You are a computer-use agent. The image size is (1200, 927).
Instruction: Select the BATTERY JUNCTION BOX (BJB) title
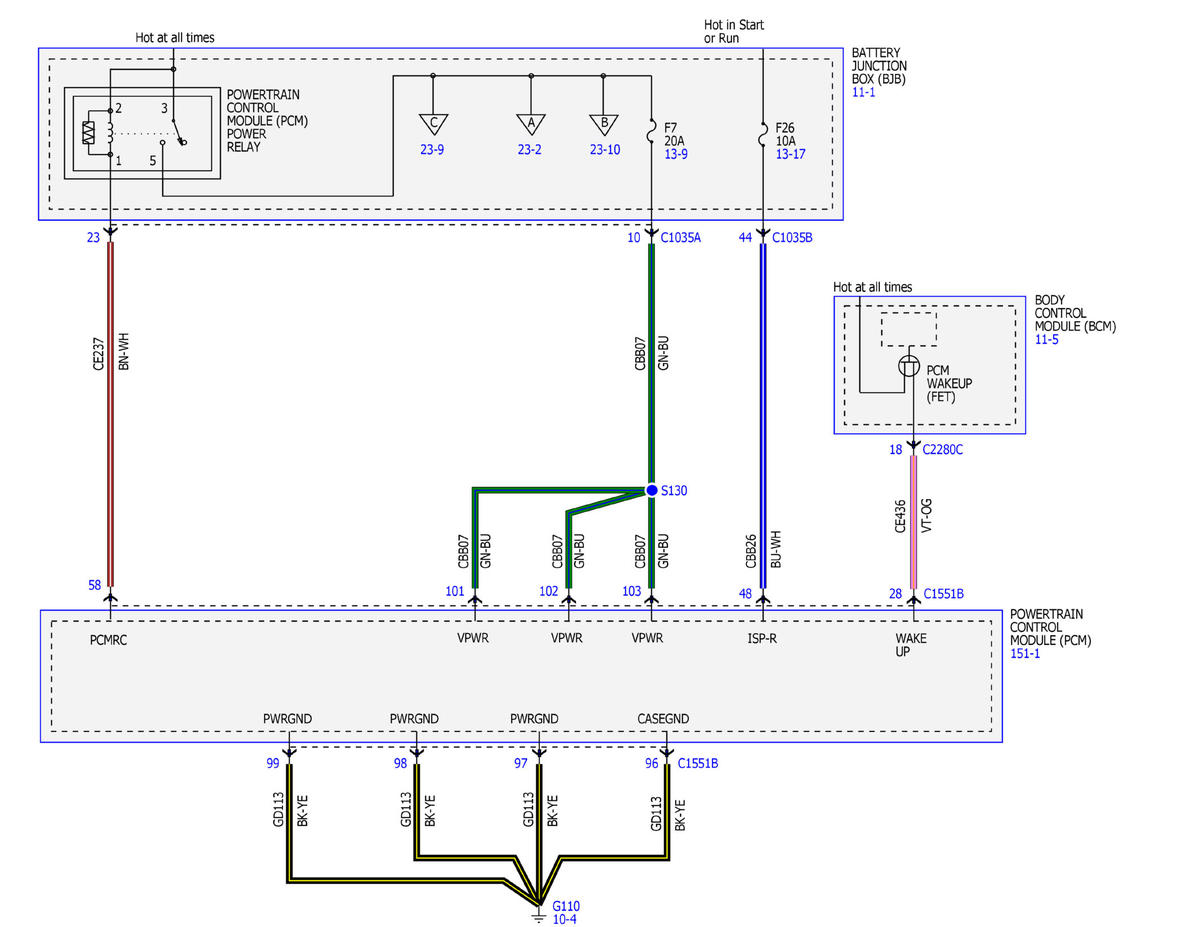click(x=879, y=66)
